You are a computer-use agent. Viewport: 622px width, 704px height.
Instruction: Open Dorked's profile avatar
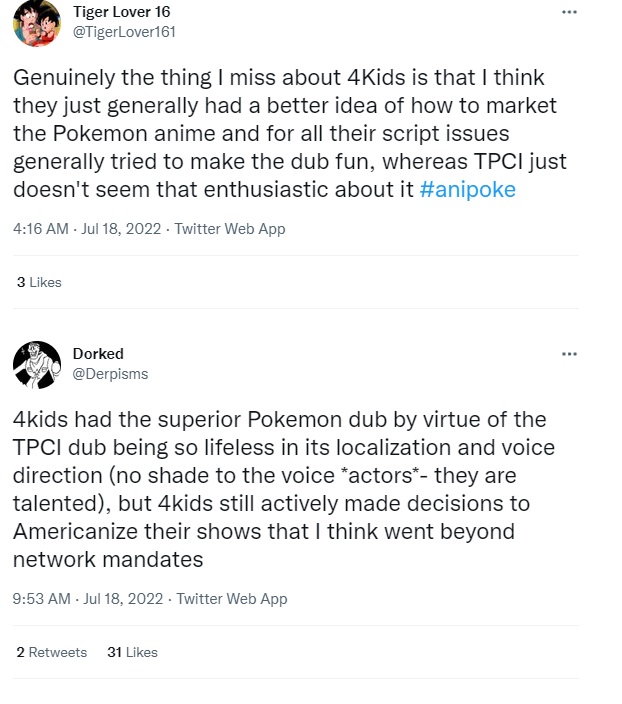coord(36,364)
